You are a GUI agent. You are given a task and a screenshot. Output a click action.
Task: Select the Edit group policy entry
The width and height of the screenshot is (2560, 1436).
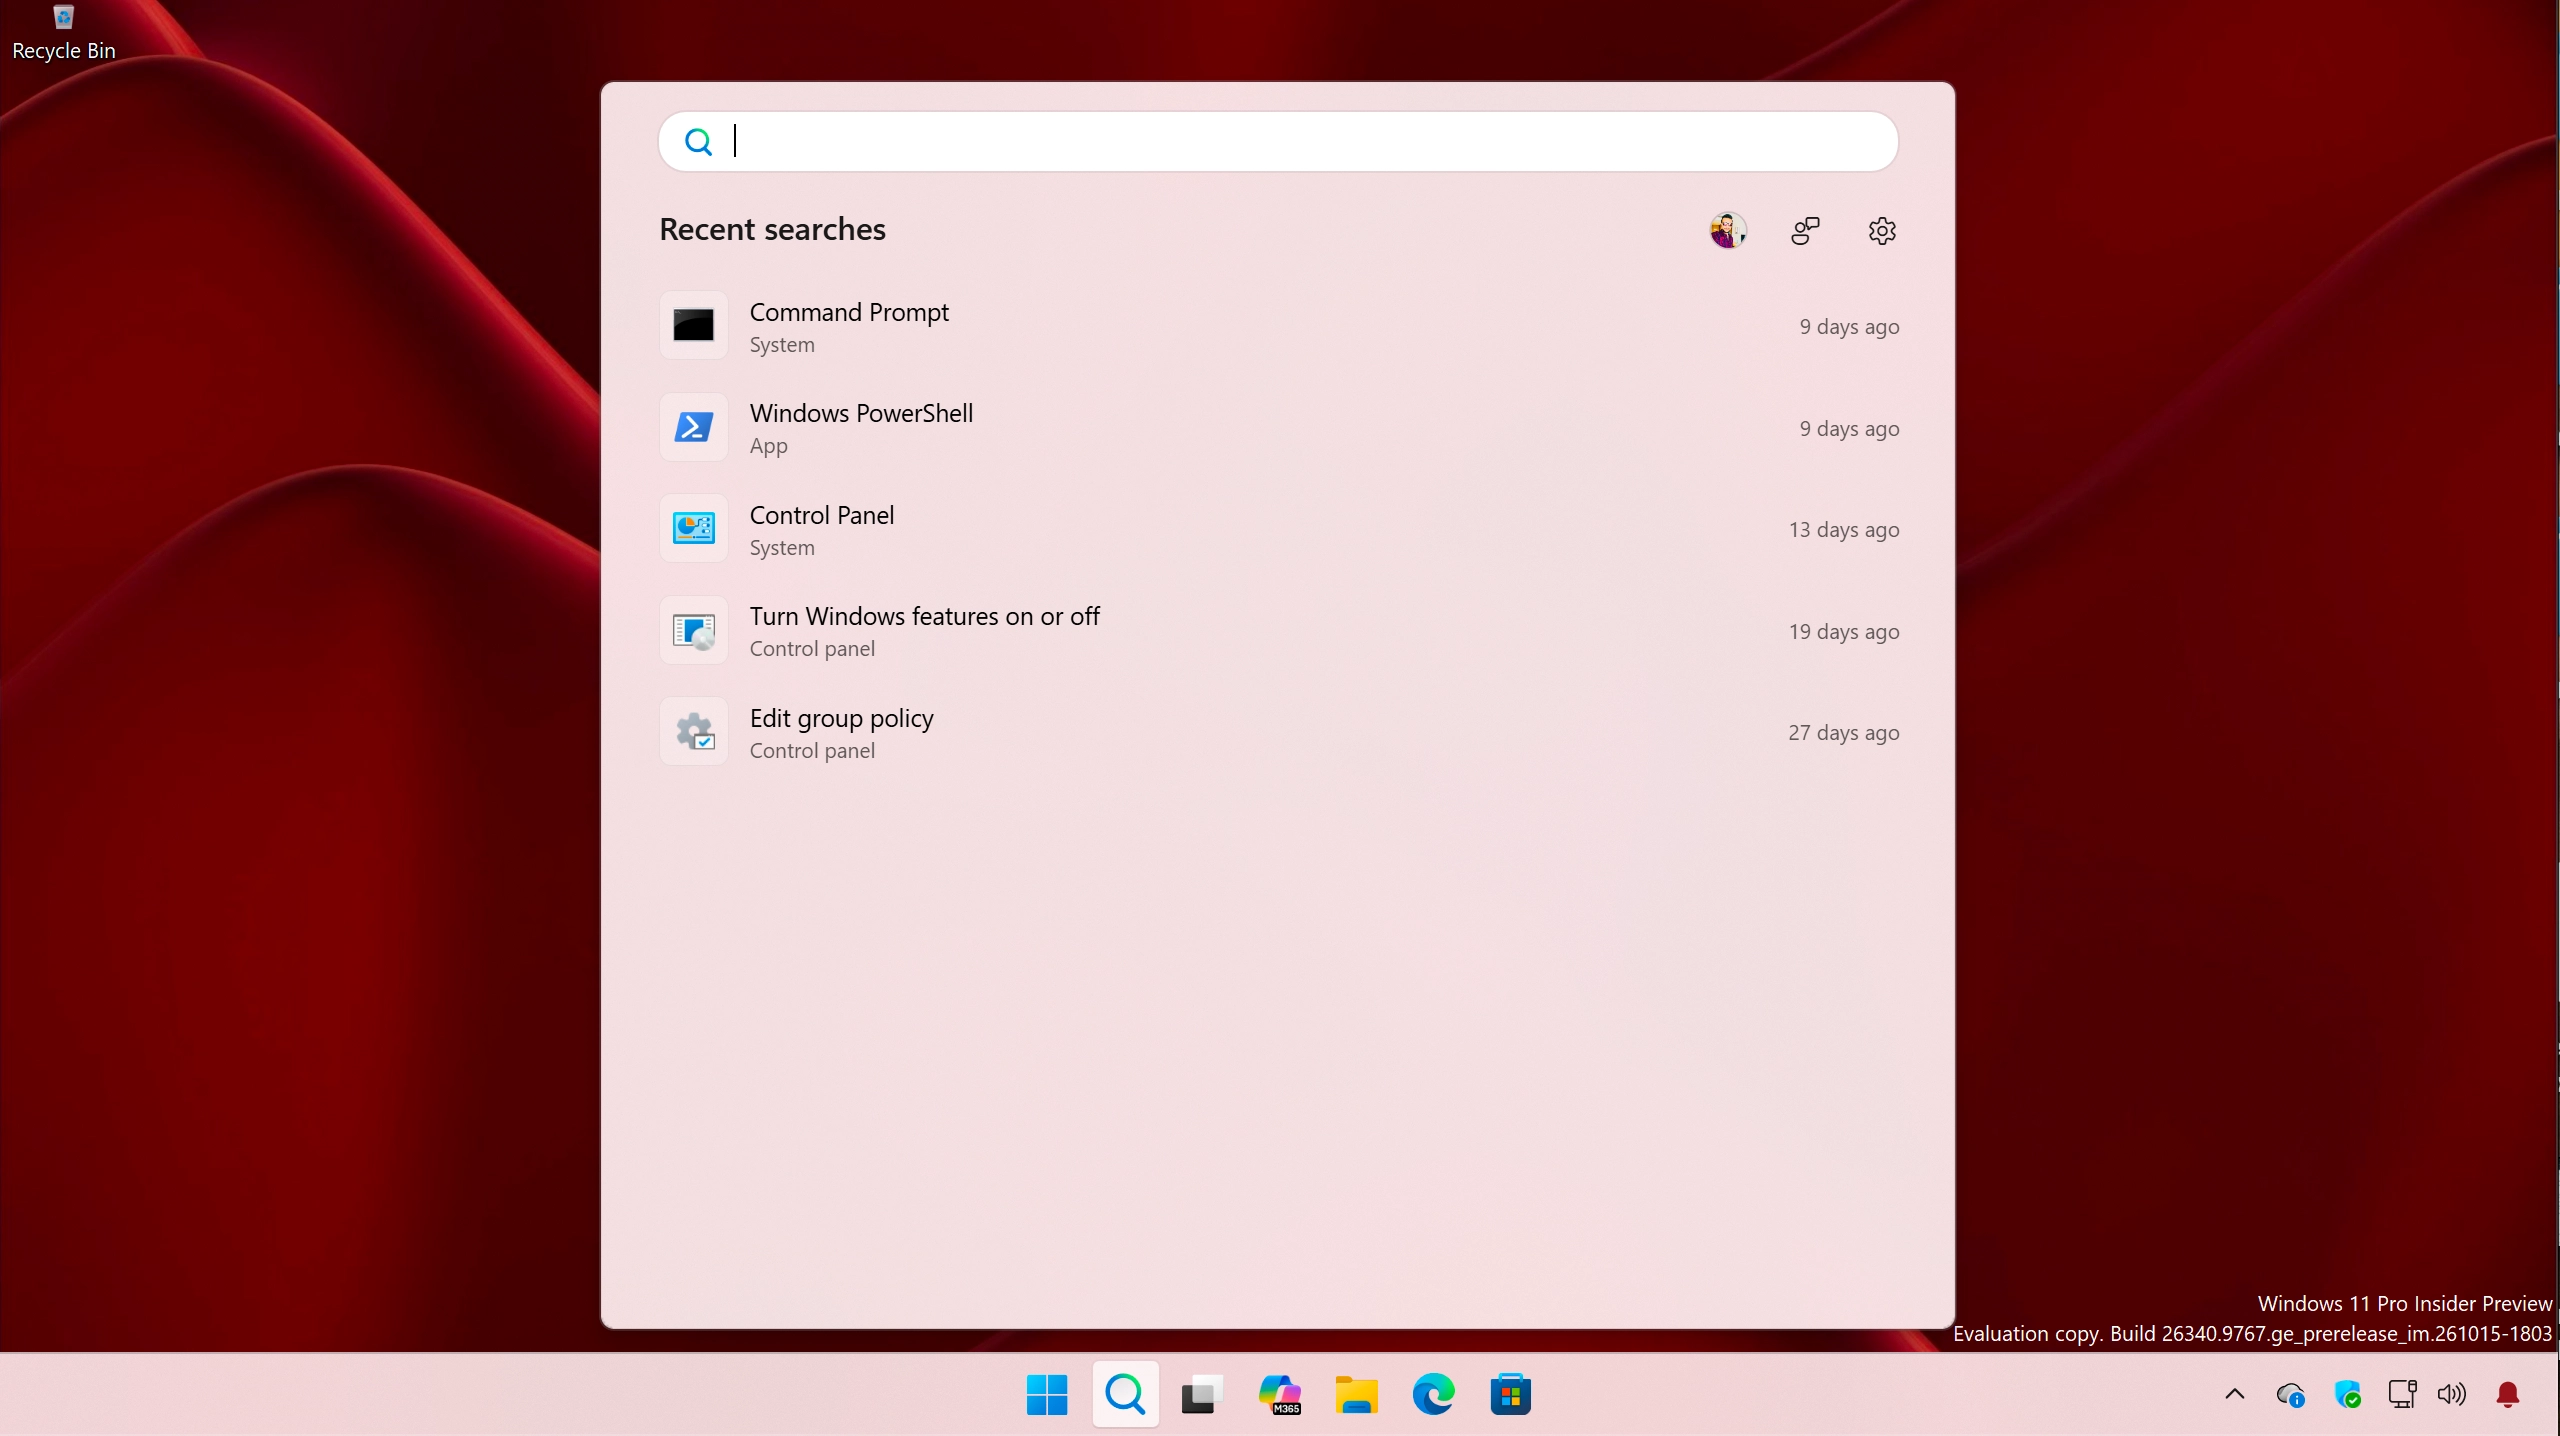click(1278, 733)
